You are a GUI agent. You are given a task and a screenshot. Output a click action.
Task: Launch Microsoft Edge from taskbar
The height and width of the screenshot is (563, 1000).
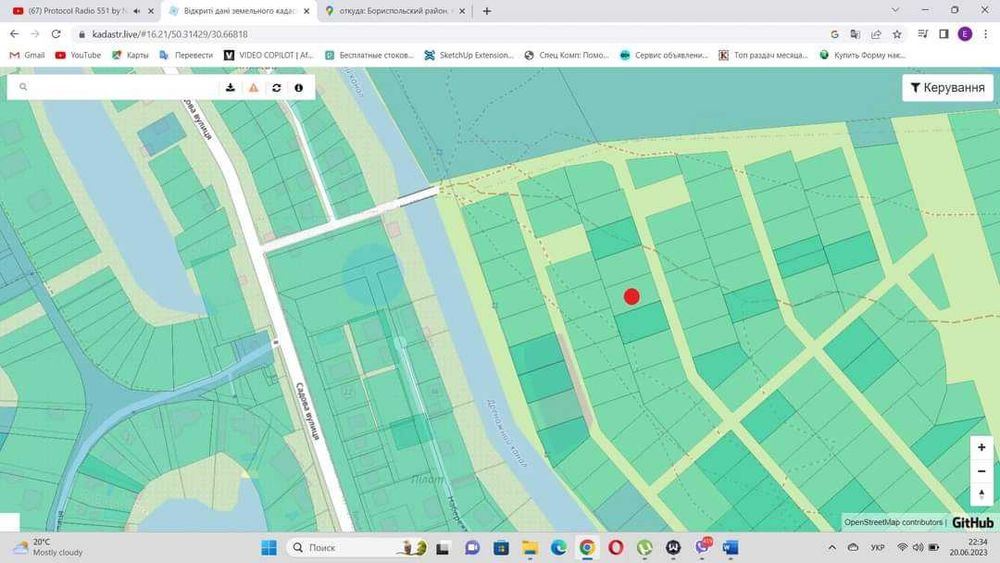click(559, 548)
